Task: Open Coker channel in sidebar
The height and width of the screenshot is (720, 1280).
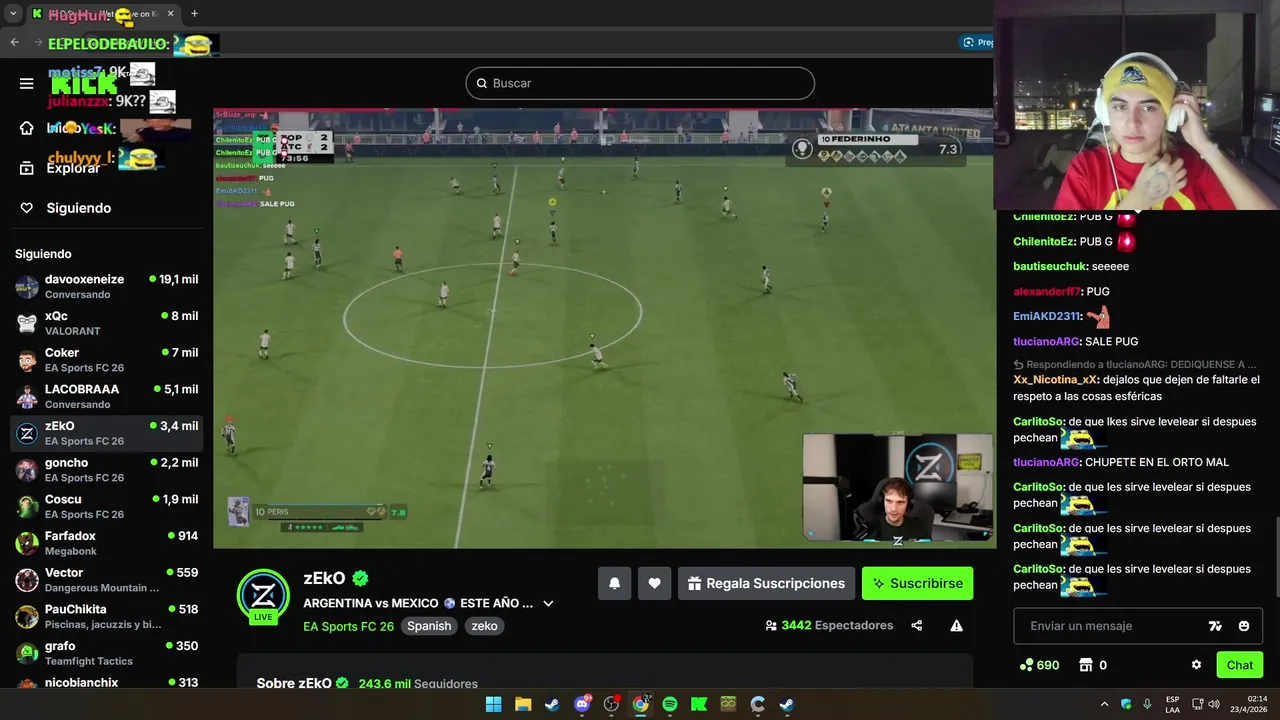Action: [106, 360]
